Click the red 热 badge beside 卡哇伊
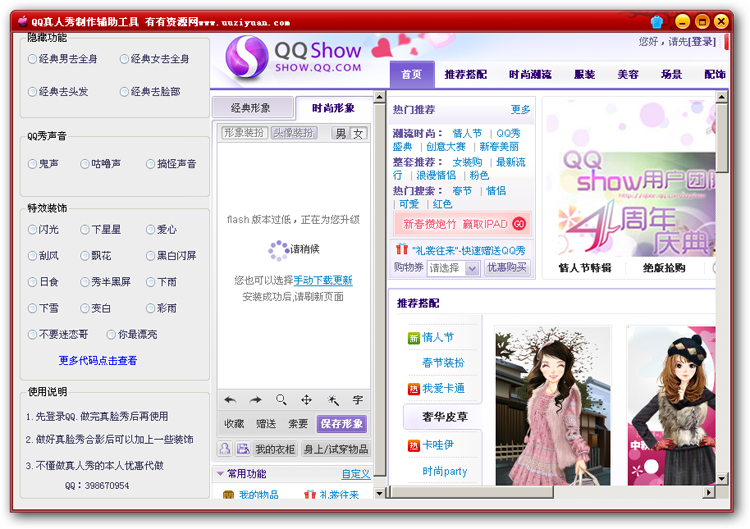The height and width of the screenshot is (529, 750). [x=413, y=446]
